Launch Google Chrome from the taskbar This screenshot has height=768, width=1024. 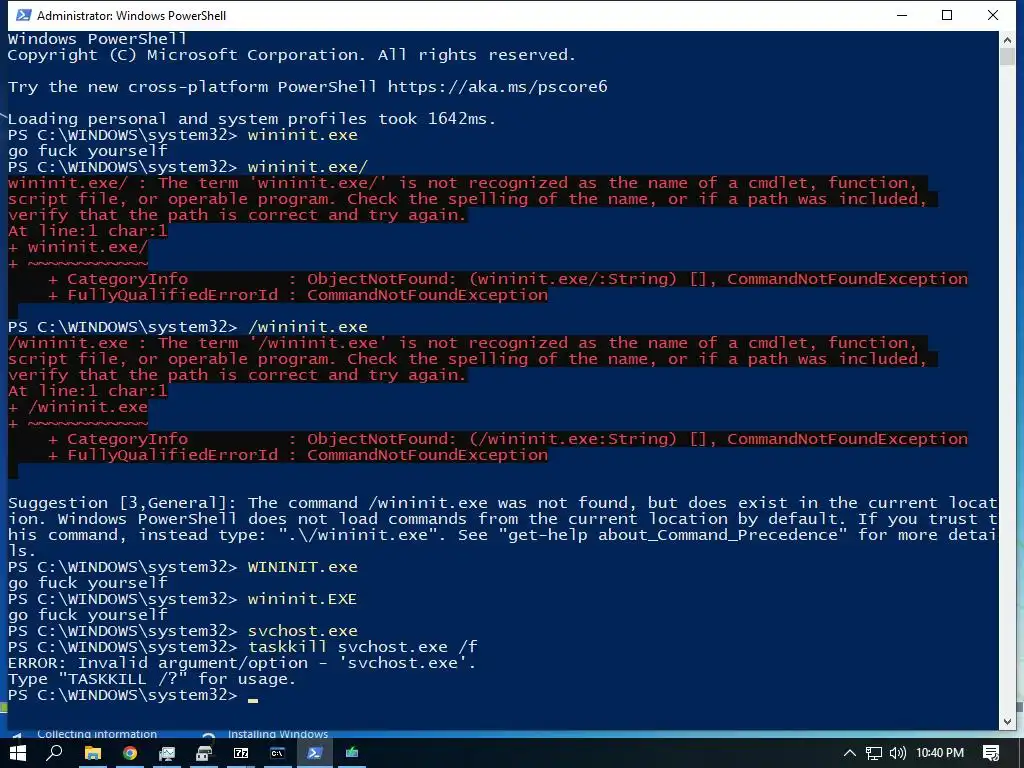130,753
